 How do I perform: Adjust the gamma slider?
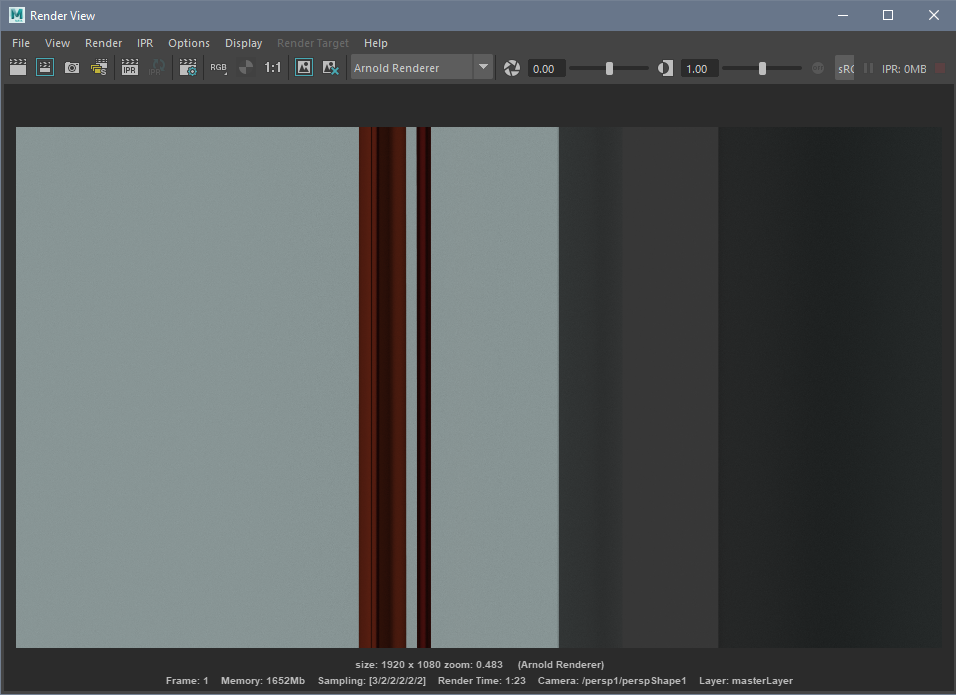click(762, 68)
